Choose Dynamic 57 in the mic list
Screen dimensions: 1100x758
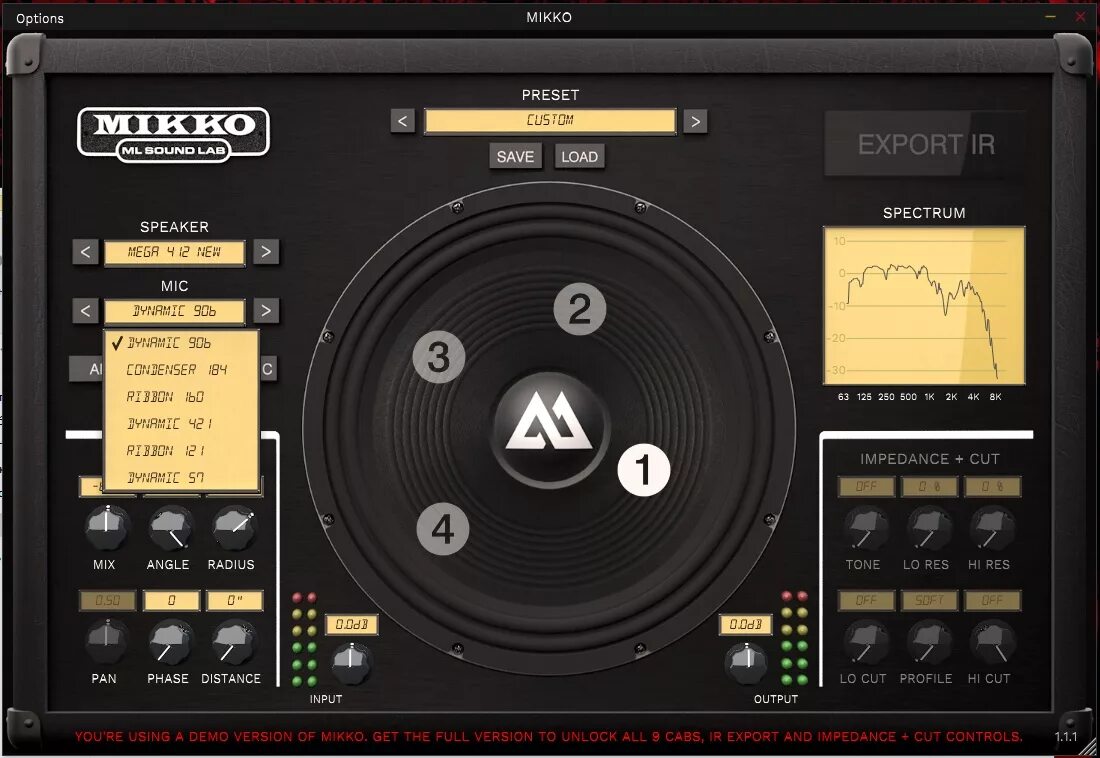point(181,478)
